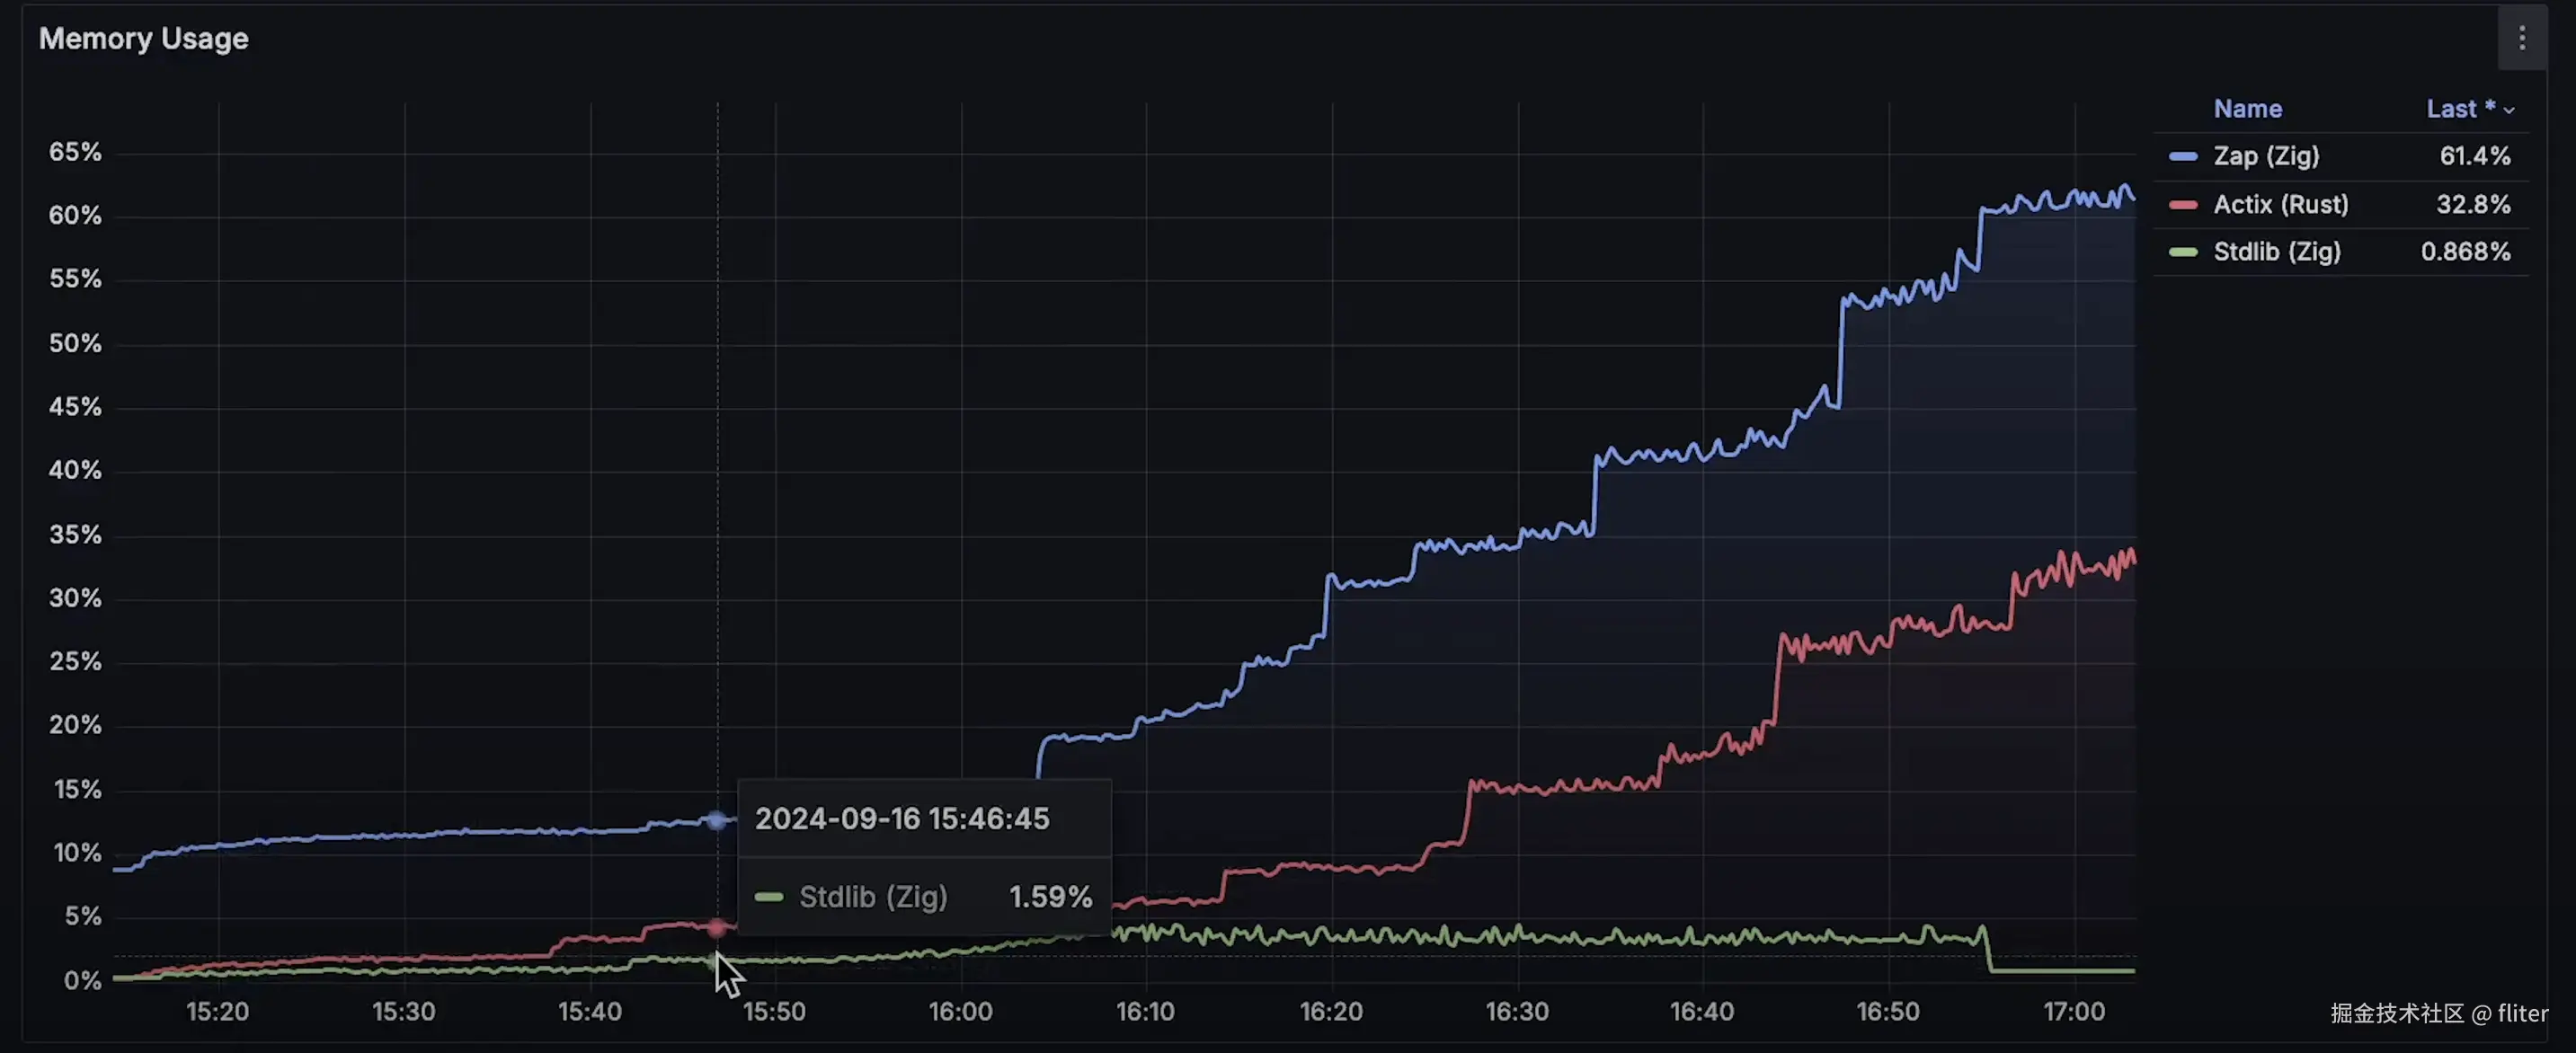Screen dimensions: 2576x1053
Task: Click the red Actix data point at cursor line
Action: click(717, 928)
